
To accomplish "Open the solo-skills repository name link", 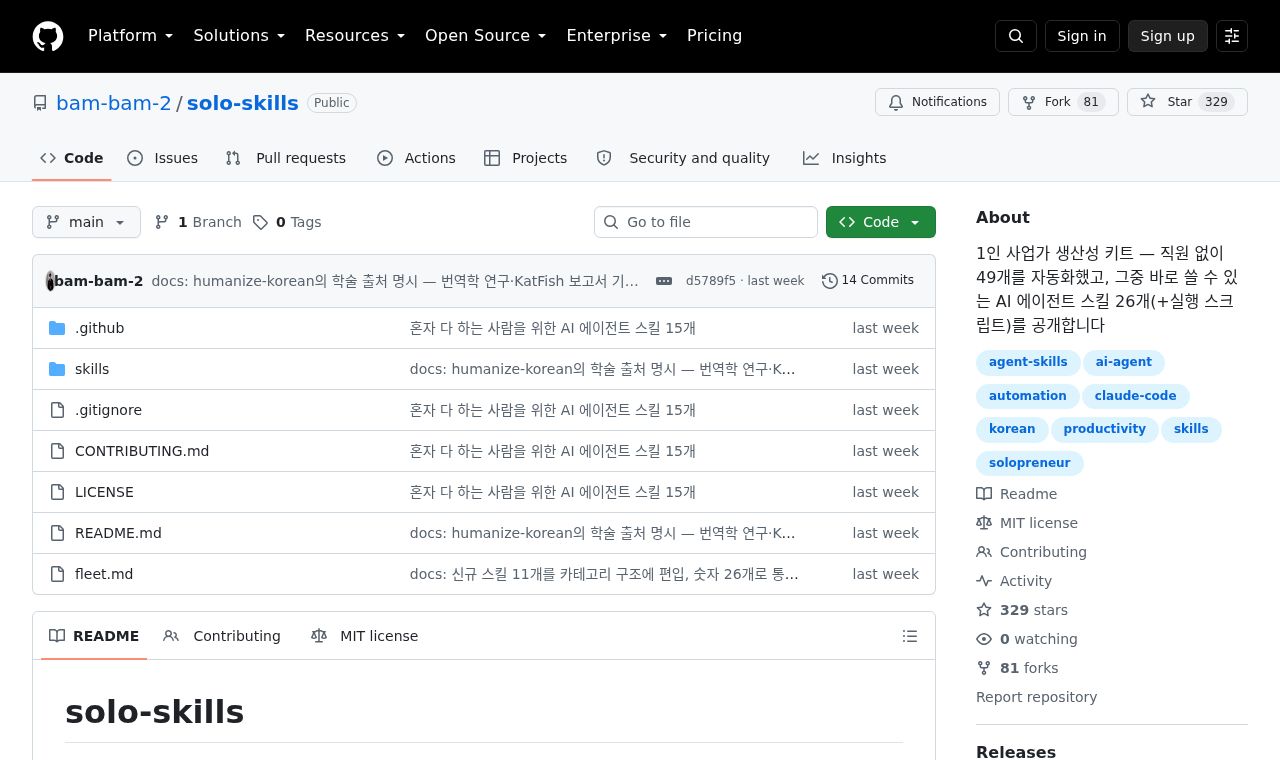I will pos(243,103).
